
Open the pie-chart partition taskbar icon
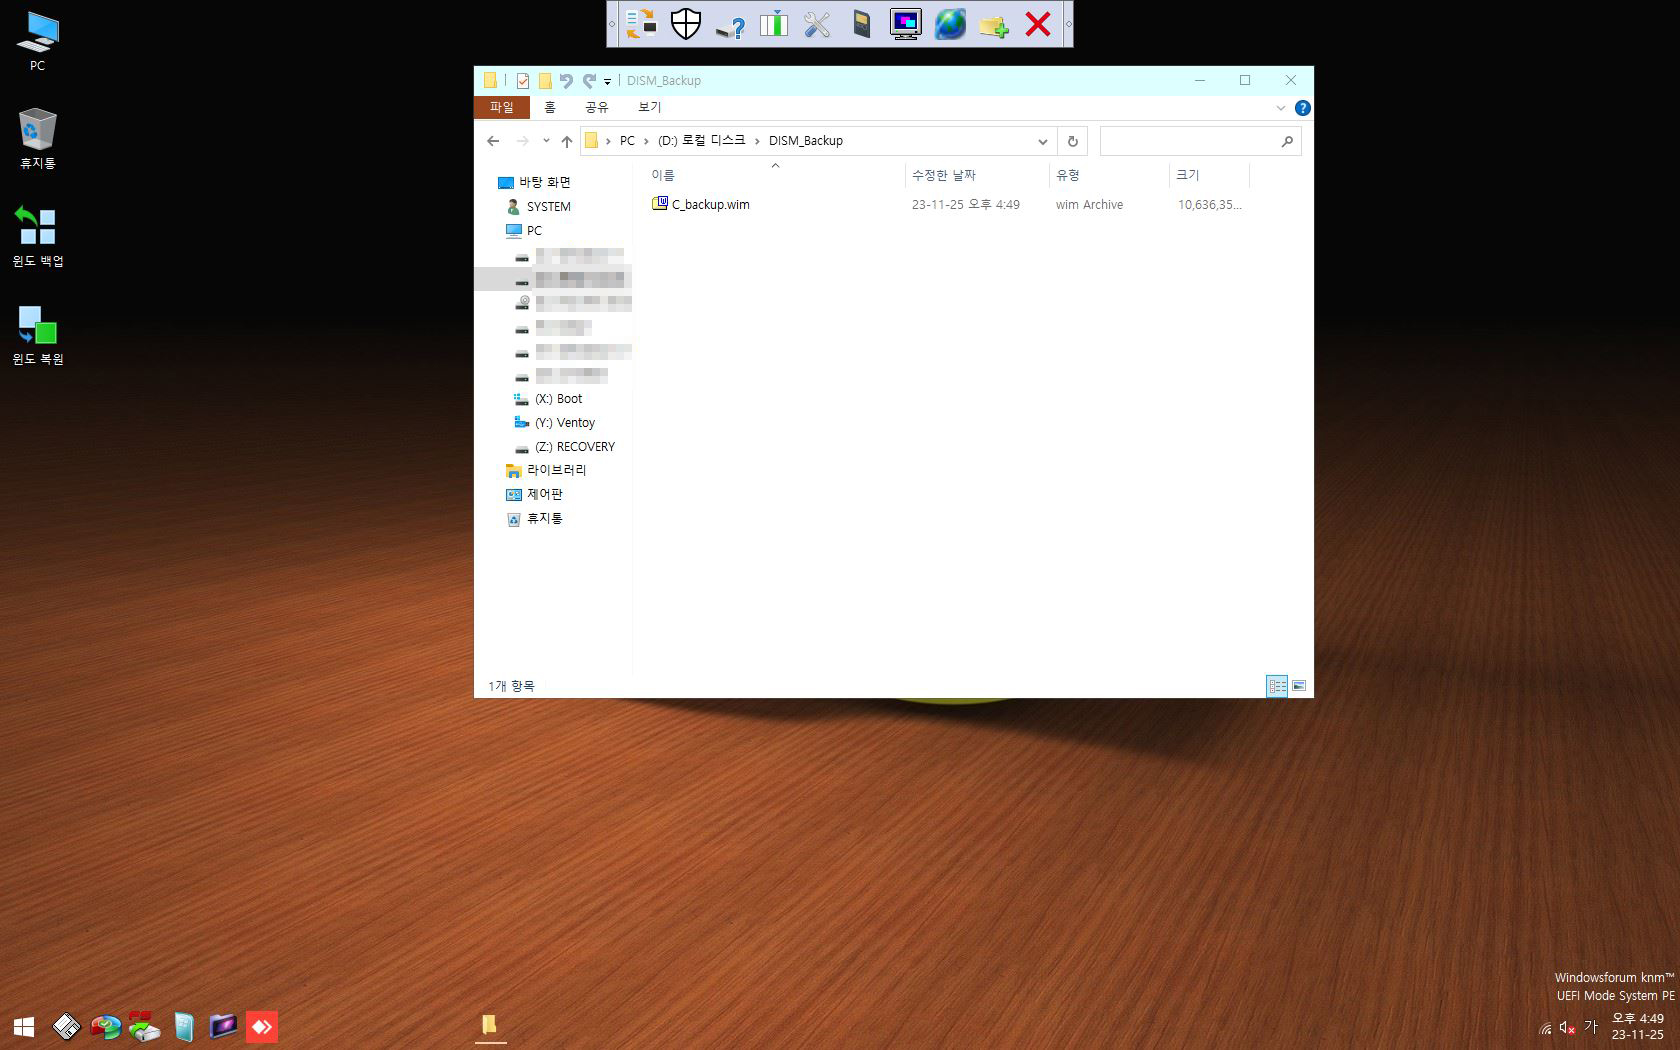click(105, 1027)
